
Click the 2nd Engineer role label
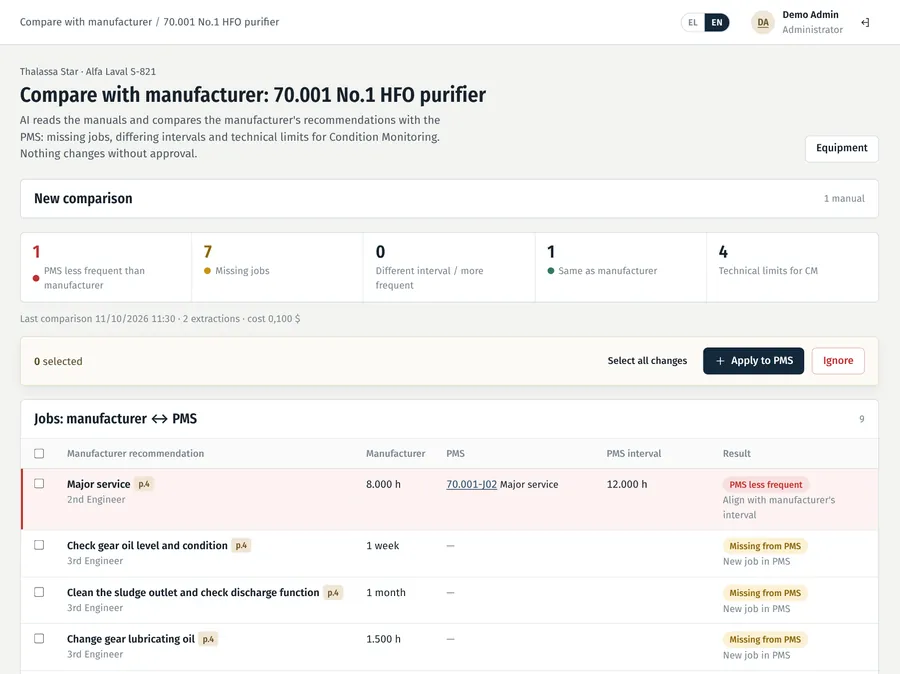[96, 499]
